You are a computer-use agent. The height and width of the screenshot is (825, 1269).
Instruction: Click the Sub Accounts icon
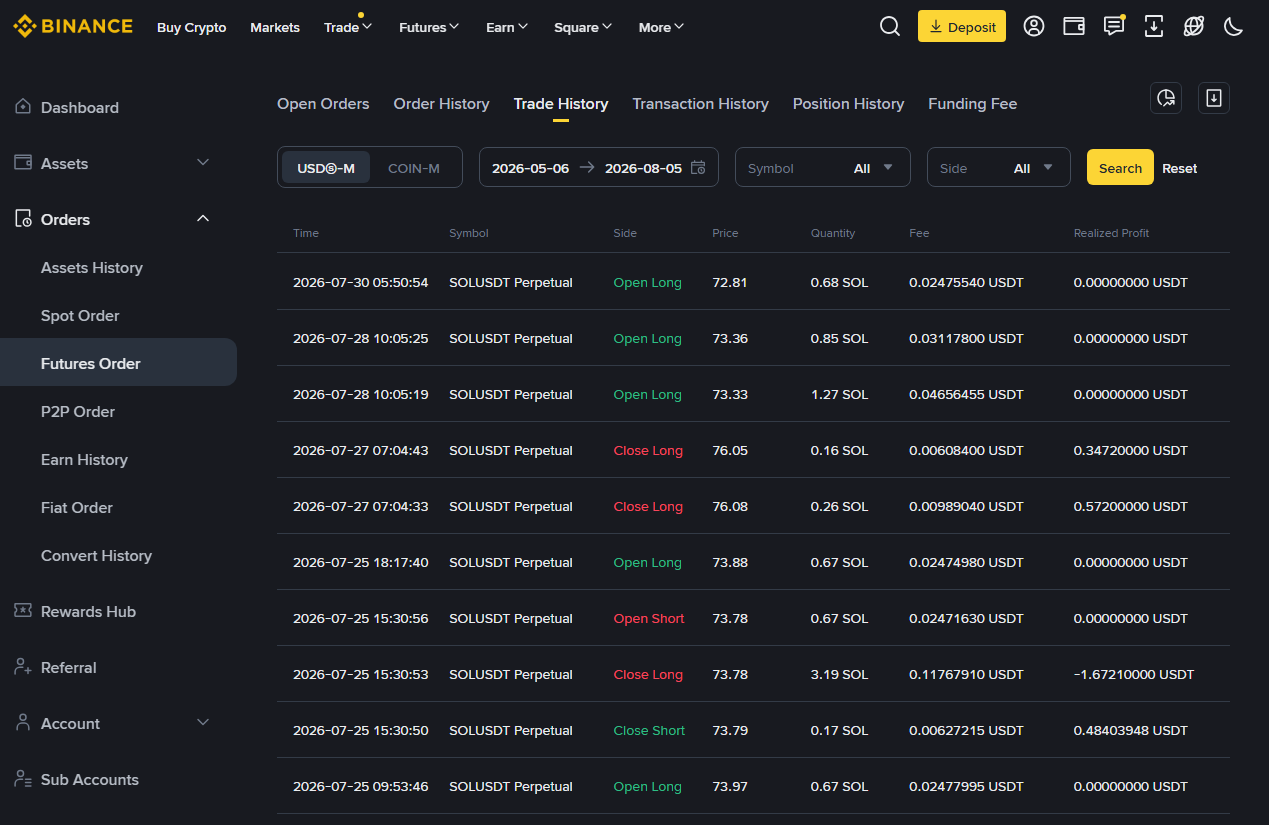coord(23,779)
